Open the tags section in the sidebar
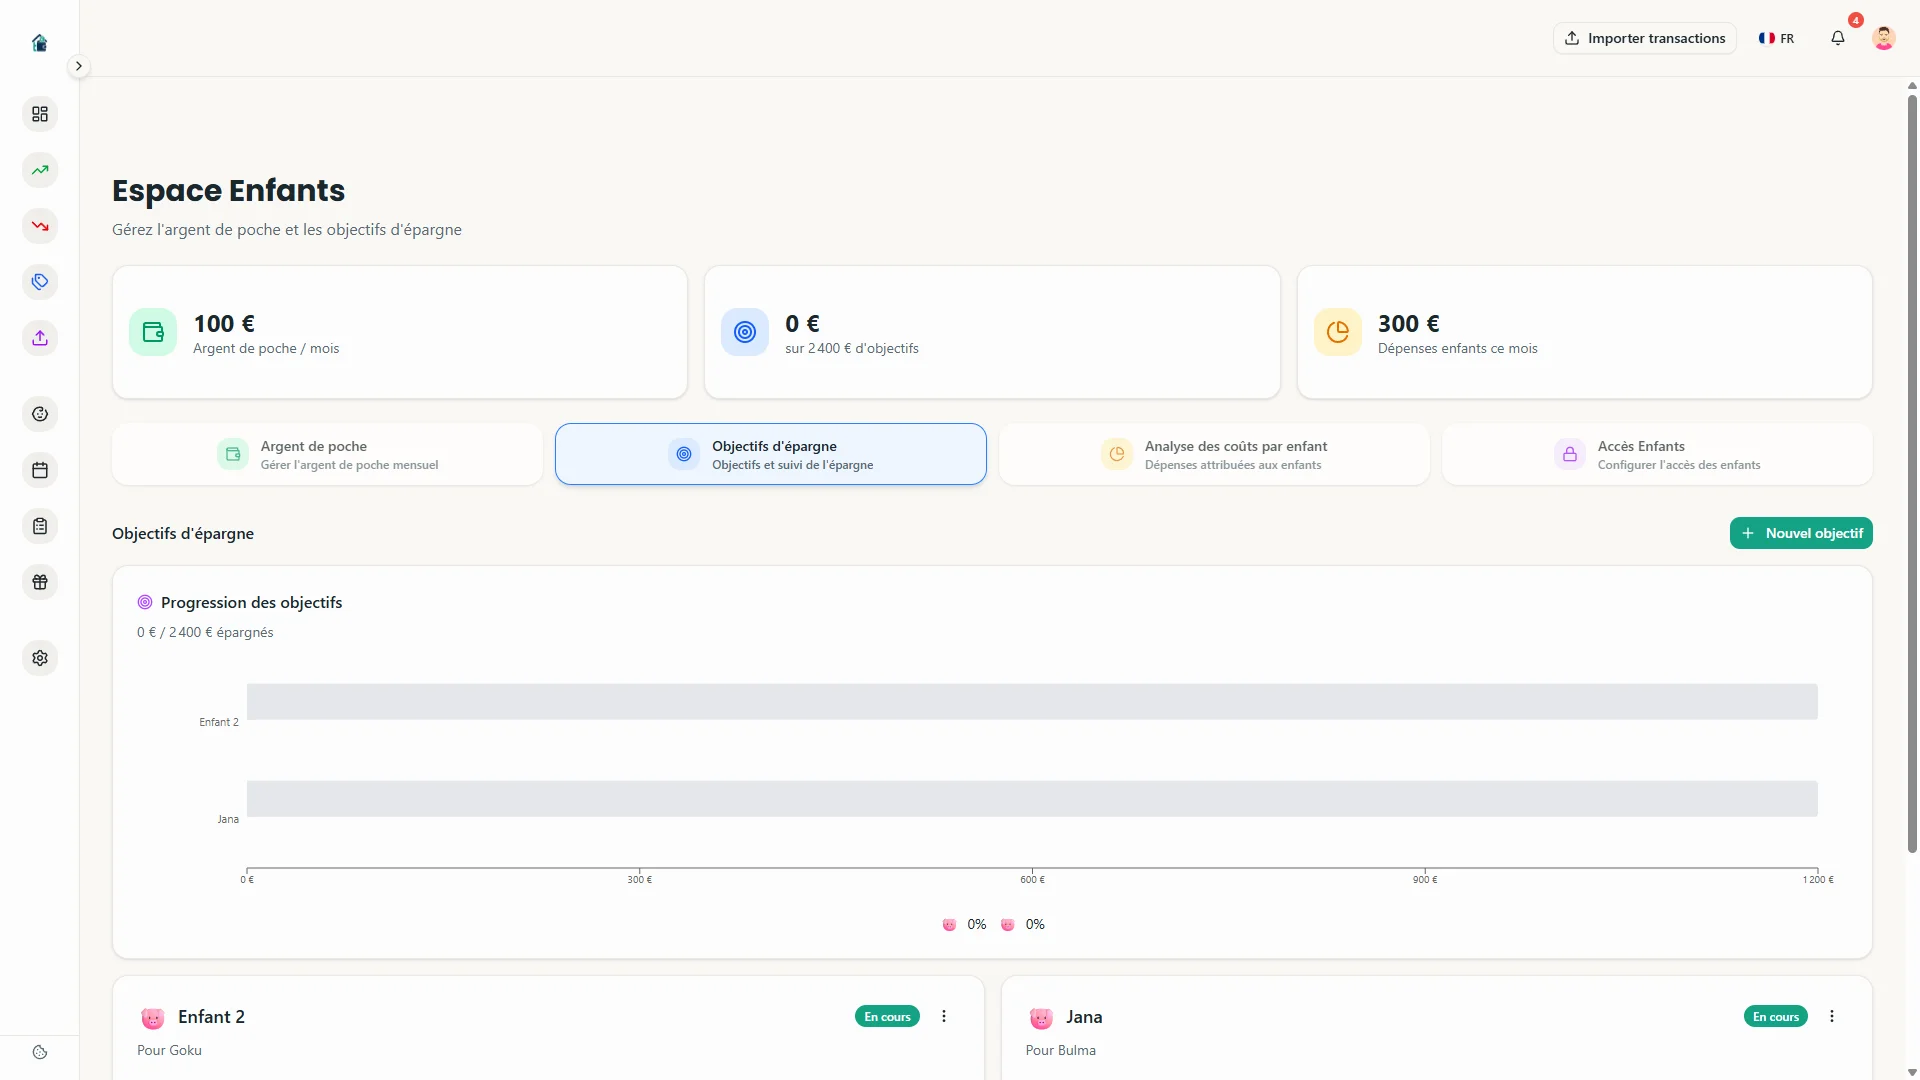This screenshot has height=1080, width=1920. point(40,282)
